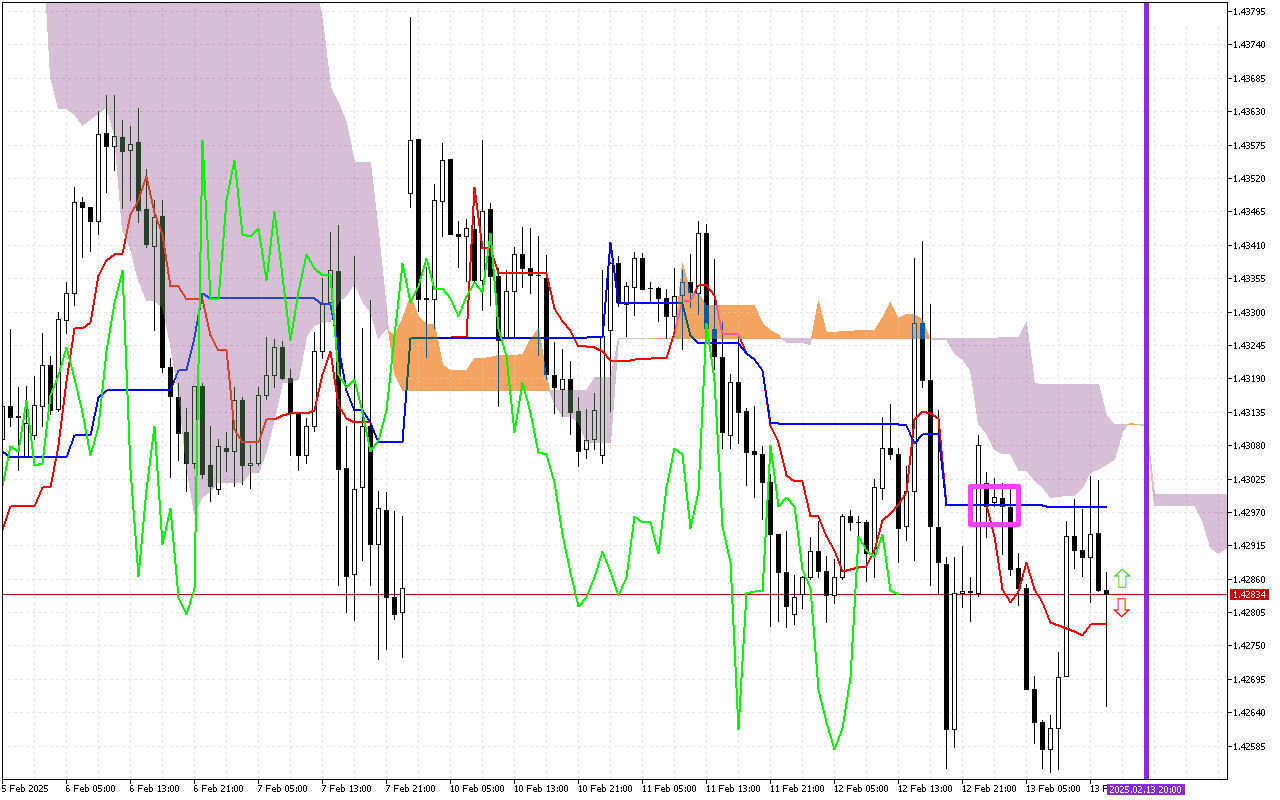Click the 1.43630 price axis label
This screenshot has width=1280, height=800.
pyautogui.click(x=1249, y=112)
